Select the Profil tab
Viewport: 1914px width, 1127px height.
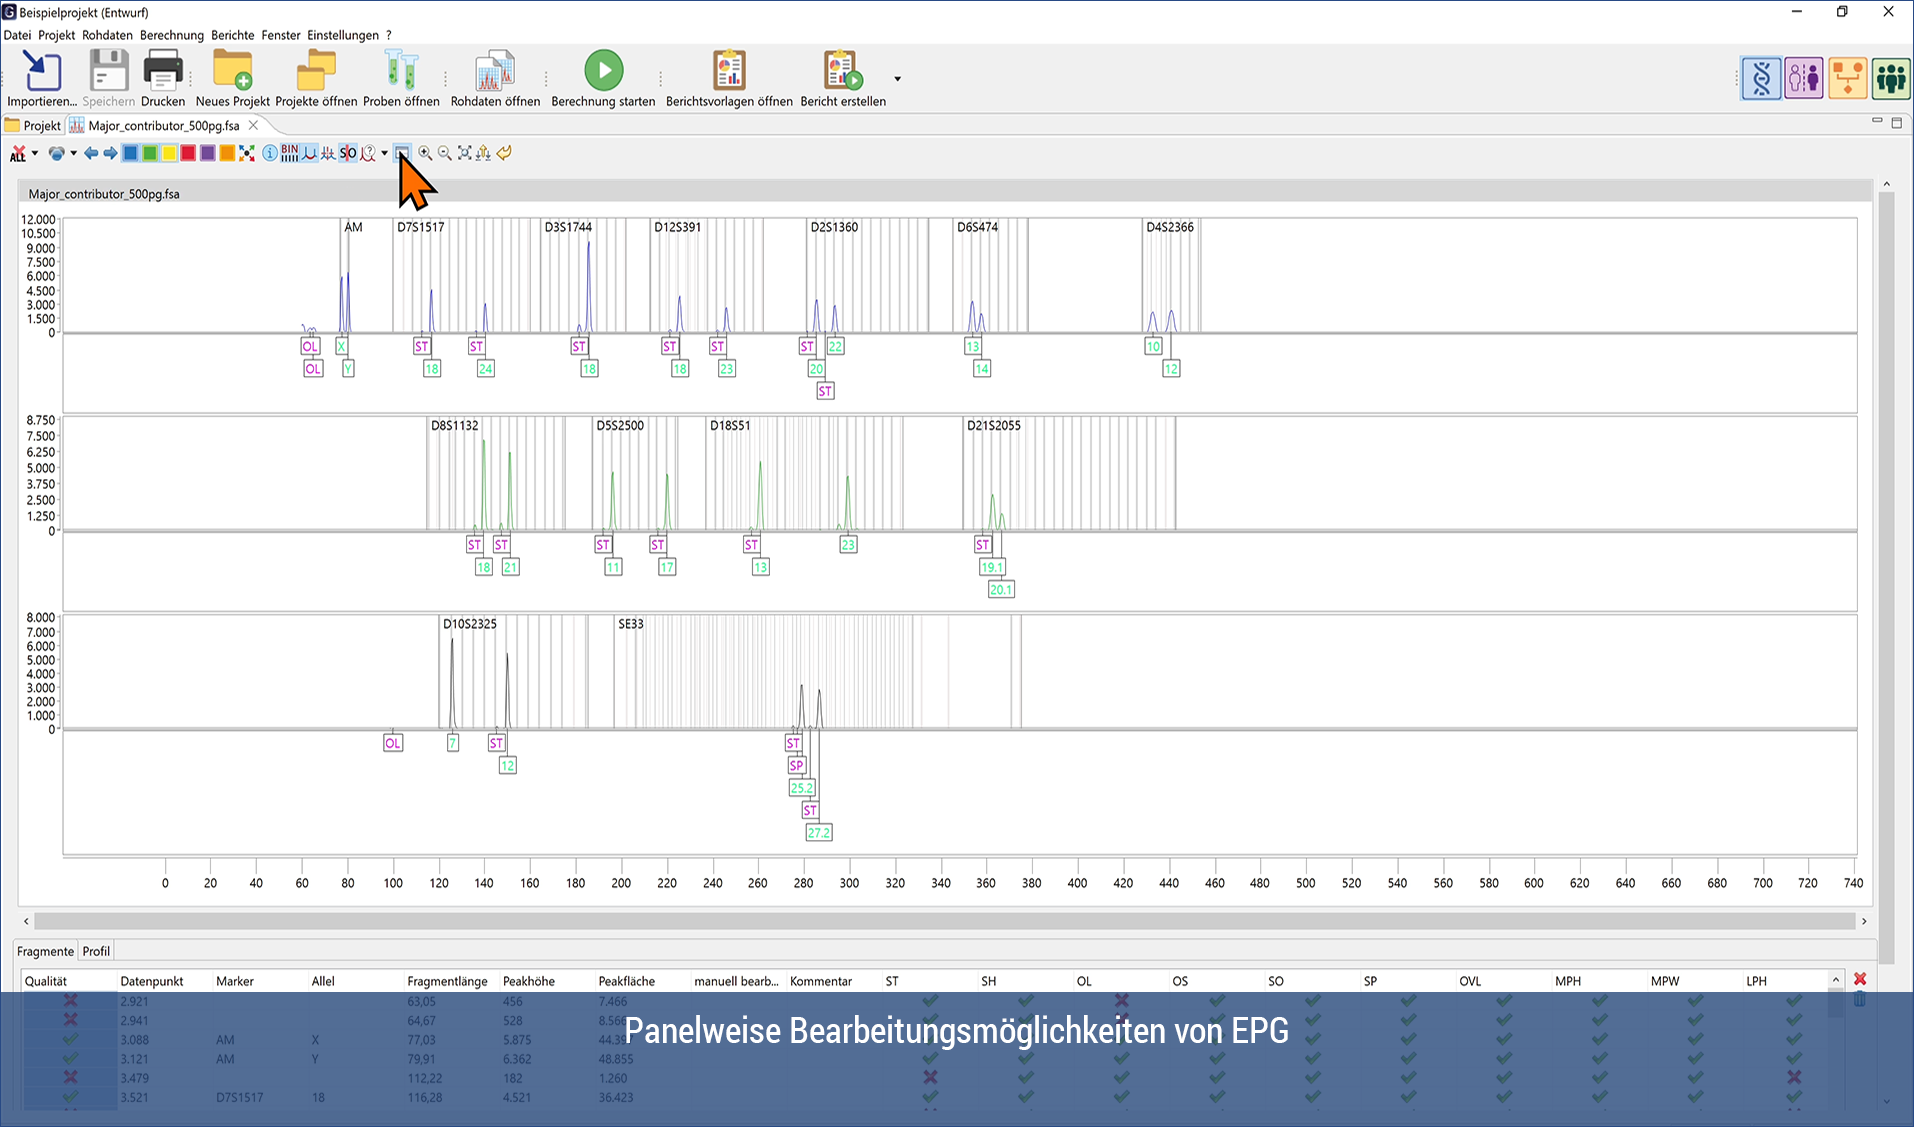pyautogui.click(x=96, y=951)
